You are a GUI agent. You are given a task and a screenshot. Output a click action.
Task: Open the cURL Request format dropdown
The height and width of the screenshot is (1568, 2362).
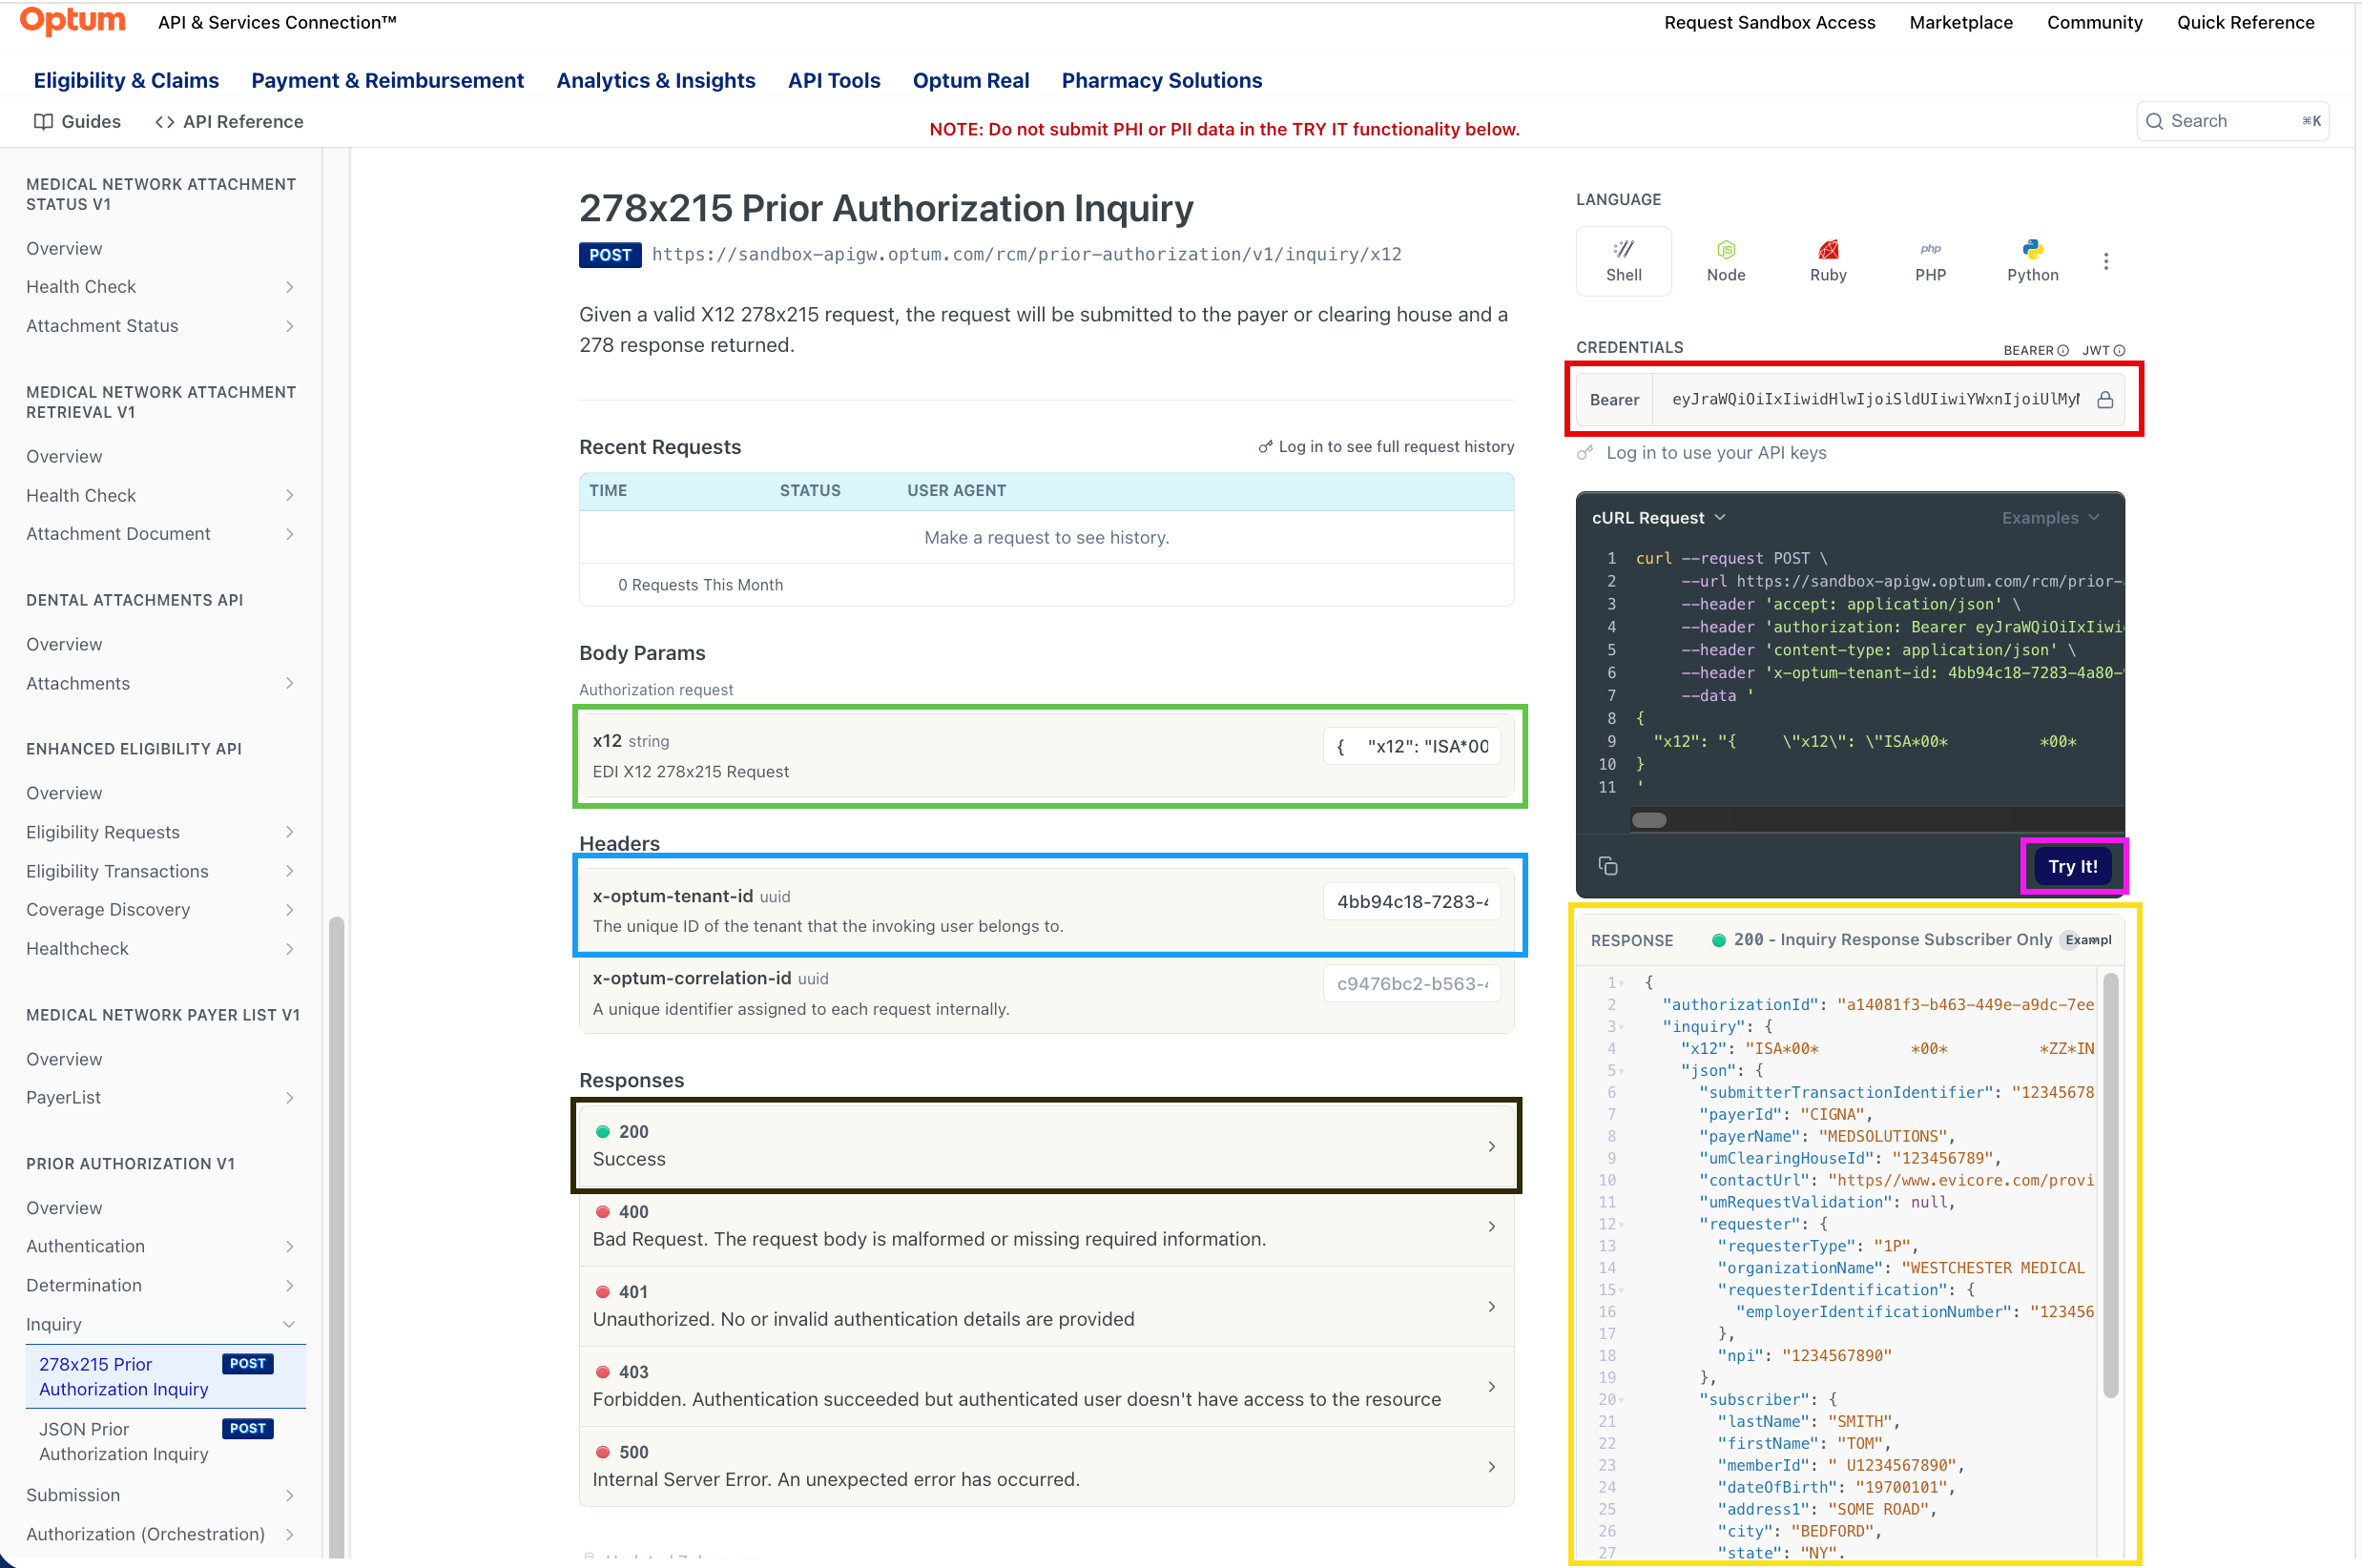coord(1660,518)
